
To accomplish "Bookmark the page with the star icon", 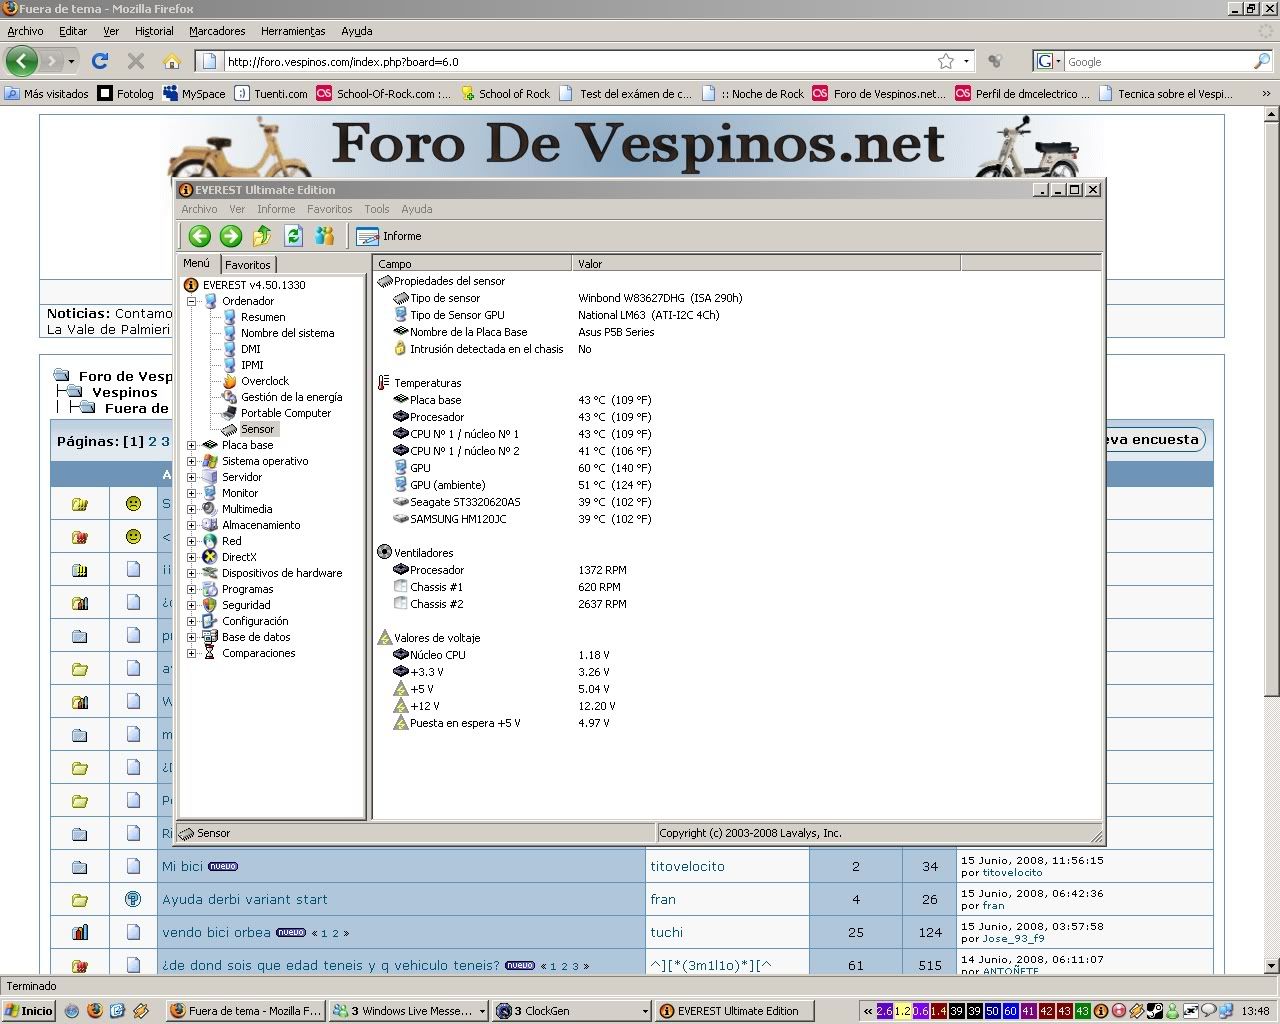I will (946, 61).
